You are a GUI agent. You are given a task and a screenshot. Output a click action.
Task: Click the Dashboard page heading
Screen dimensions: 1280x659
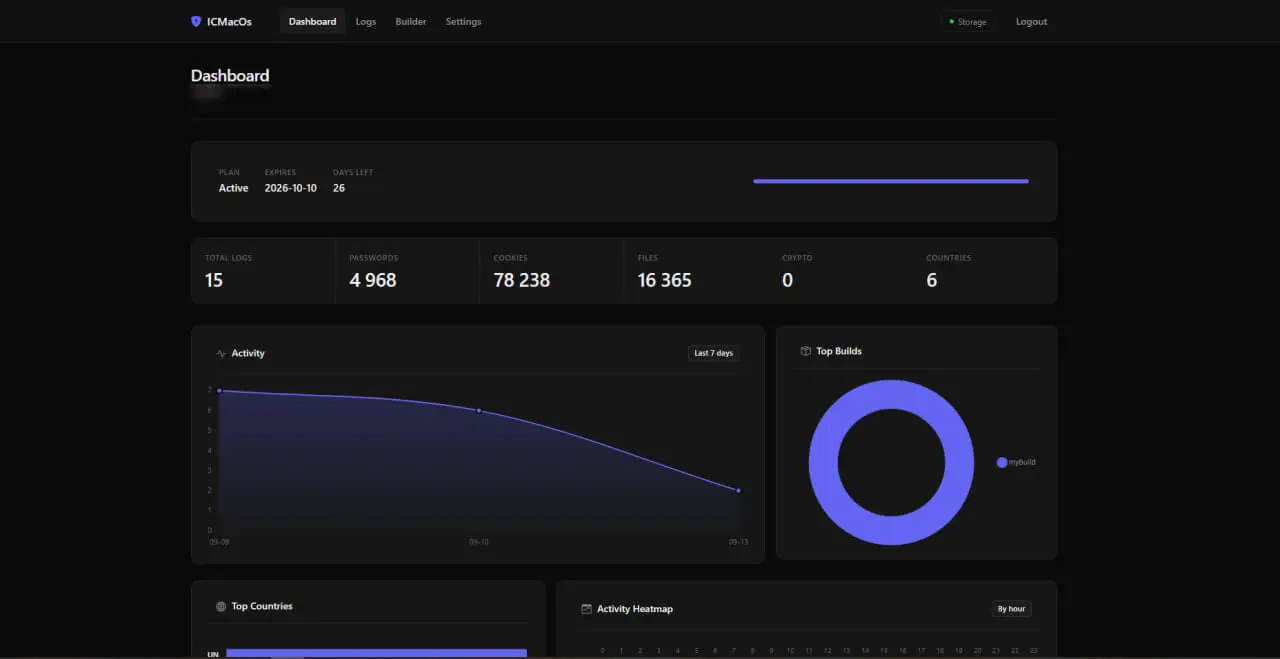click(230, 75)
